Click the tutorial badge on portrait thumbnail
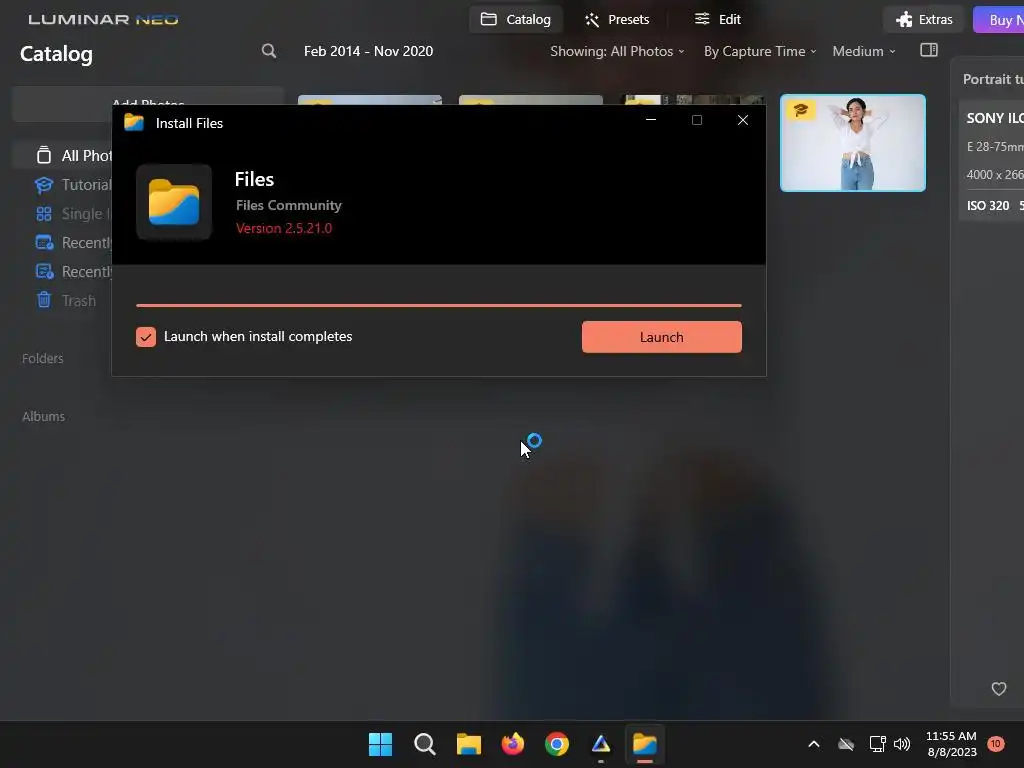Screen dimensions: 1024x768 coord(801,110)
